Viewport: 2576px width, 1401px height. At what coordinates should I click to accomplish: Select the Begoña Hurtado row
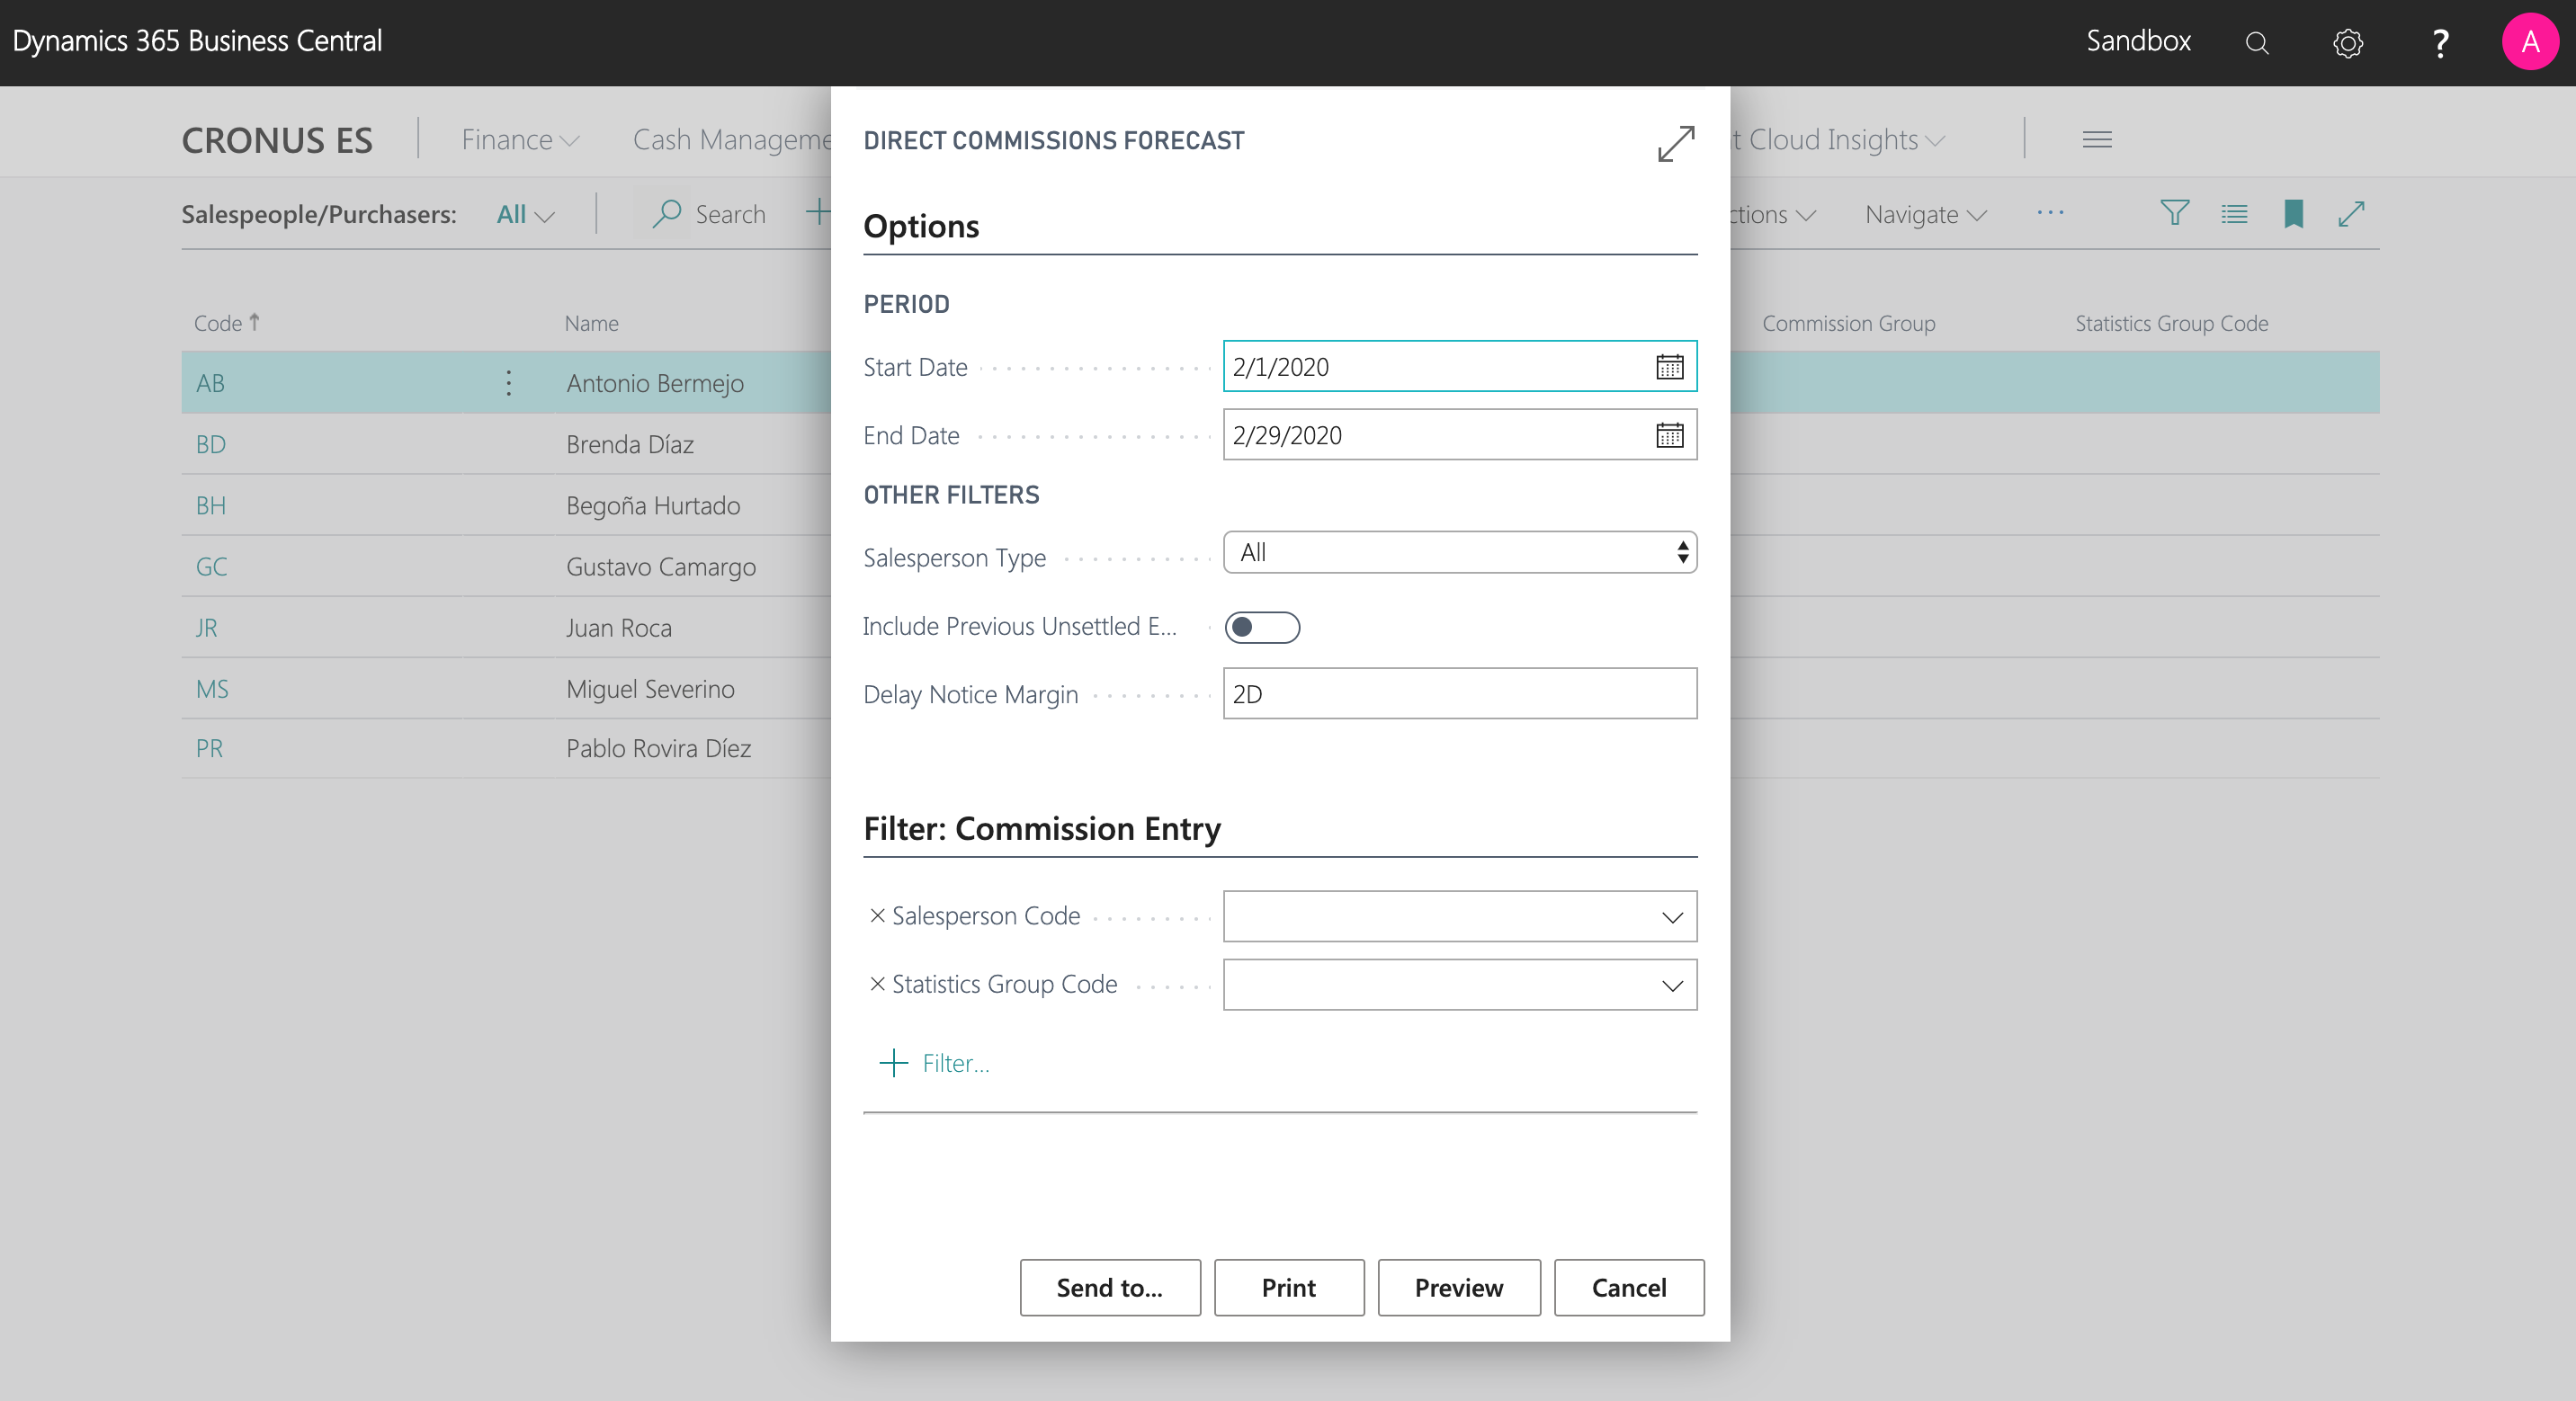coord(652,505)
